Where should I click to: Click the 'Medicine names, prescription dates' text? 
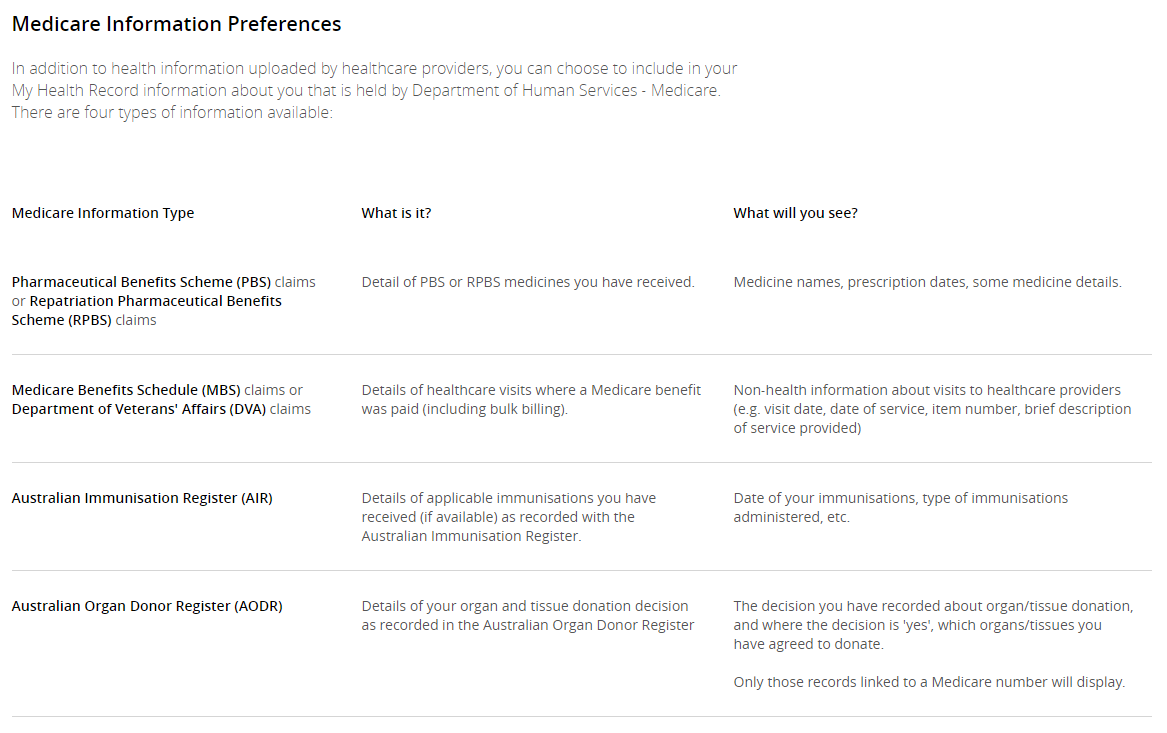(927, 282)
